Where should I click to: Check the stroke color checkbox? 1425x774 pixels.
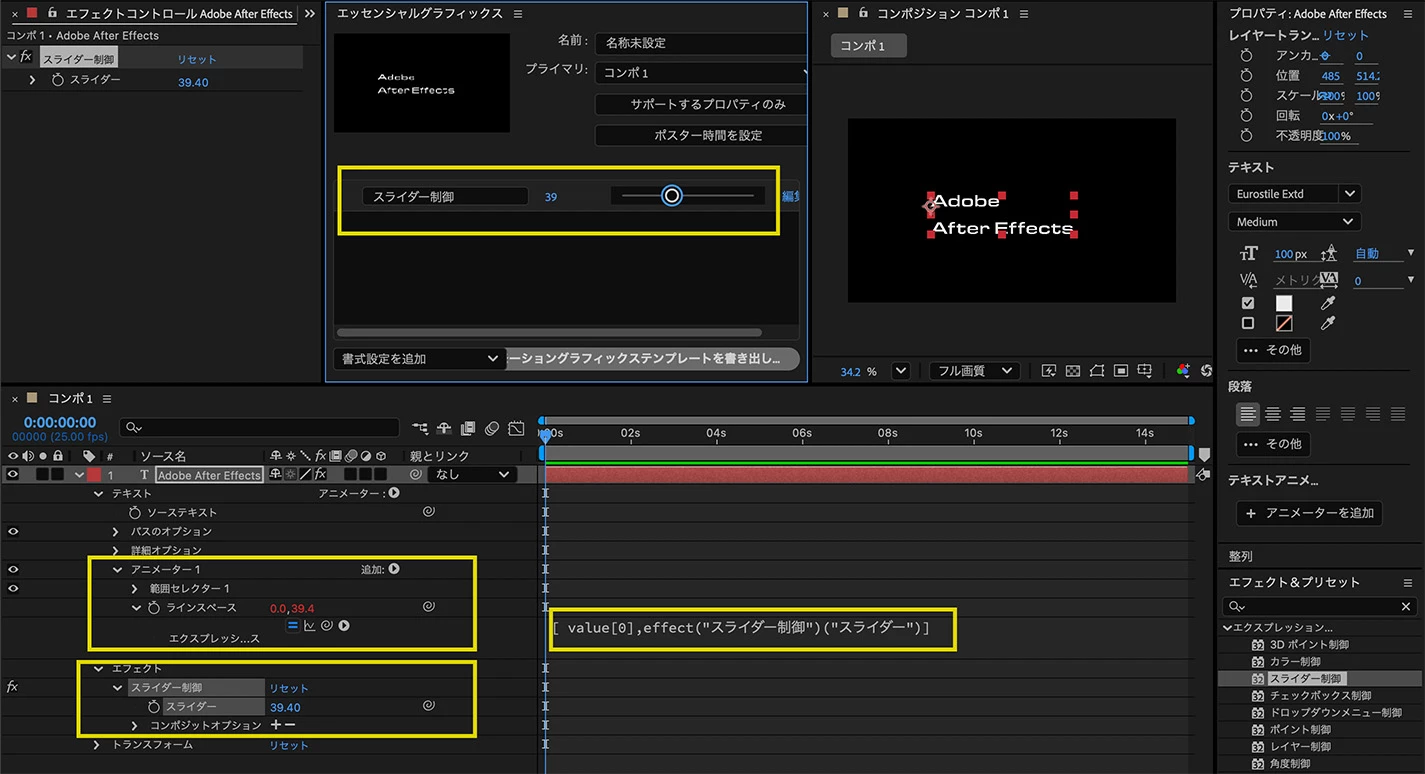[1247, 323]
